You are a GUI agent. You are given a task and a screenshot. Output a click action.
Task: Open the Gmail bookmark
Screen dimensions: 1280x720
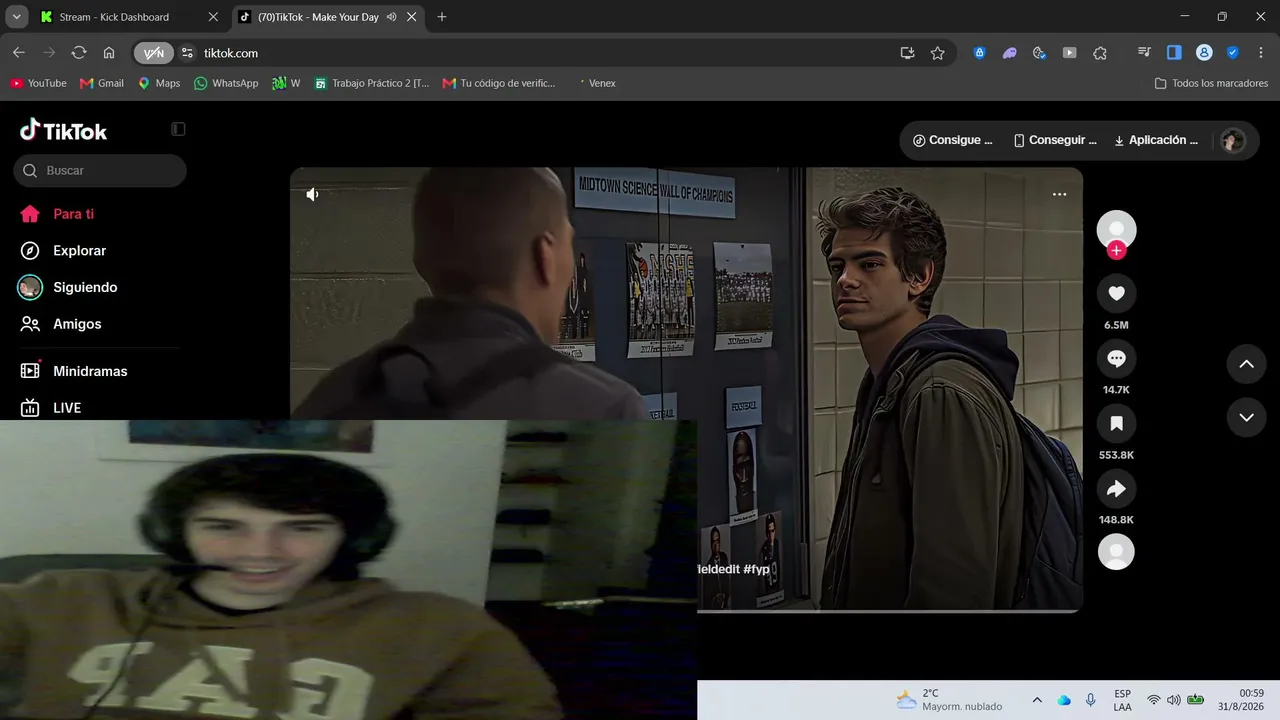102,83
